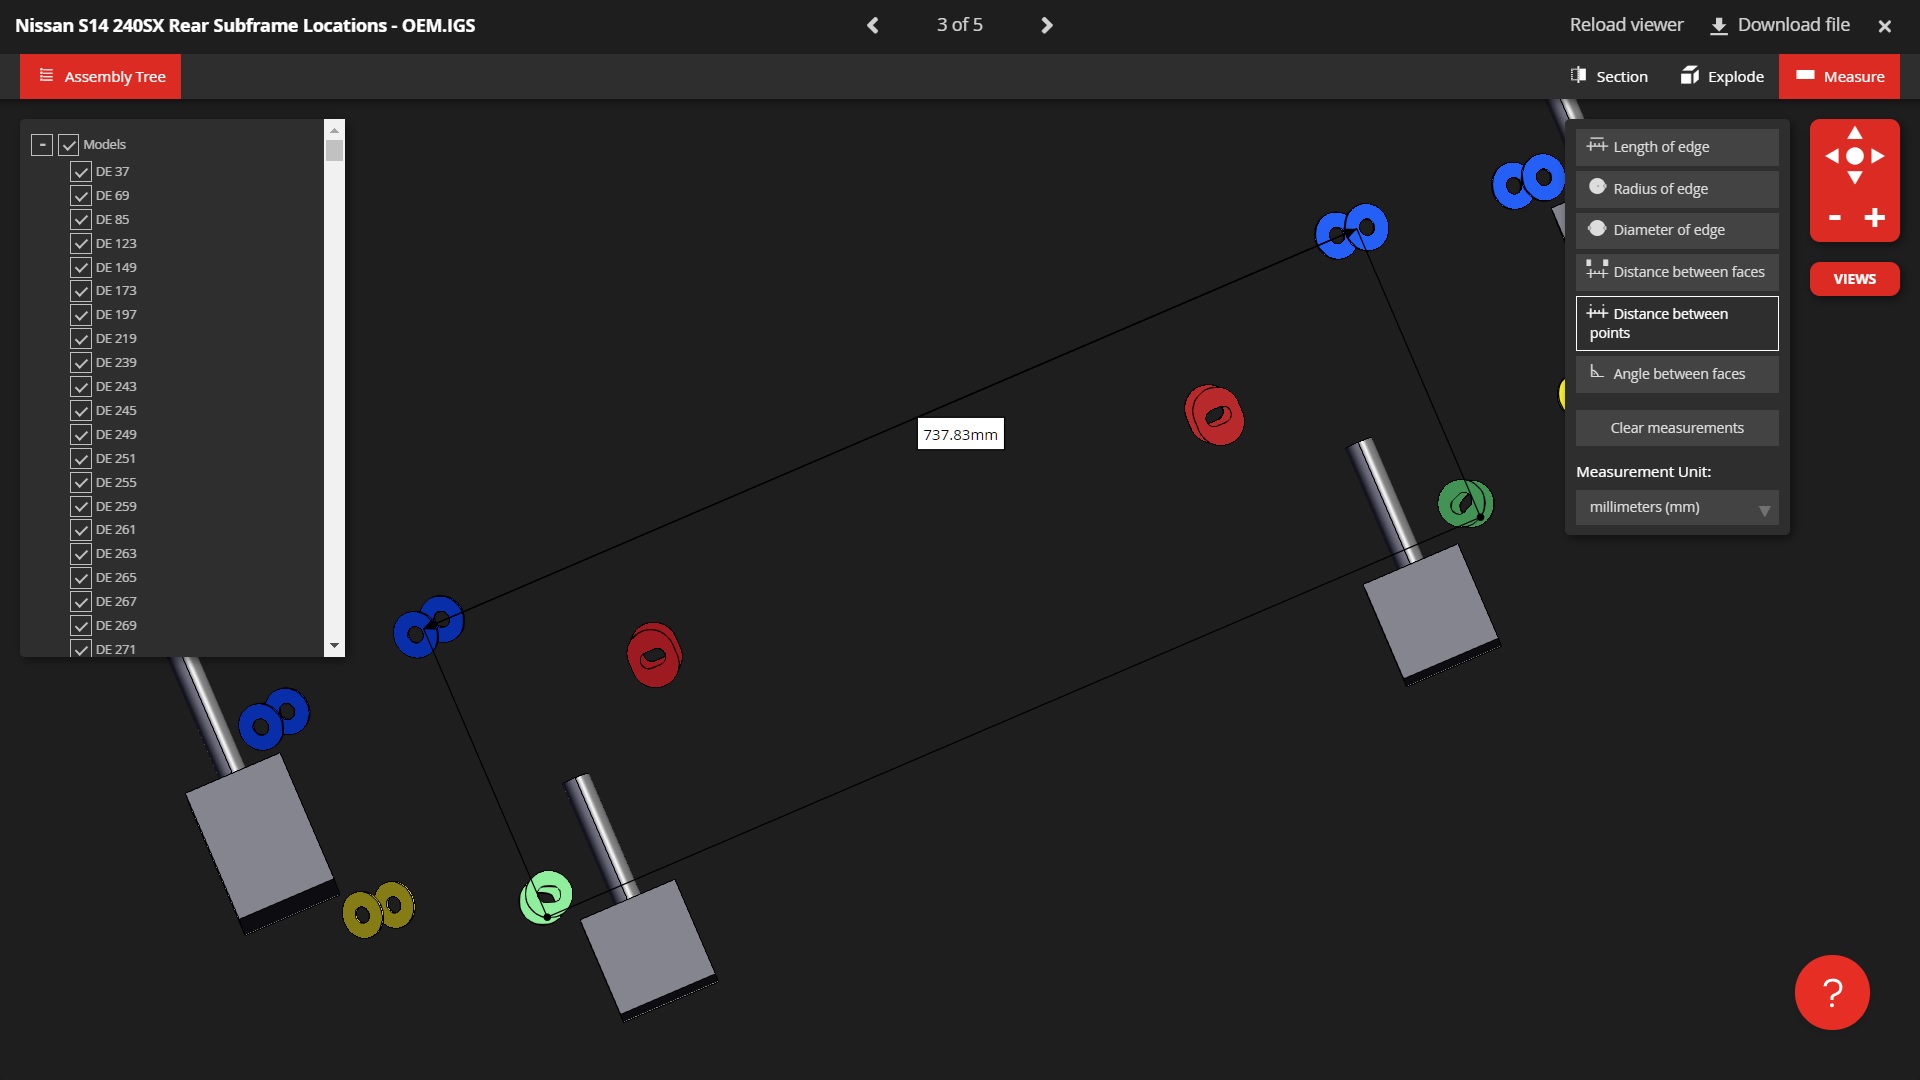
Task: Toggle the DE 173 checkbox
Action: pyautogui.click(x=81, y=291)
